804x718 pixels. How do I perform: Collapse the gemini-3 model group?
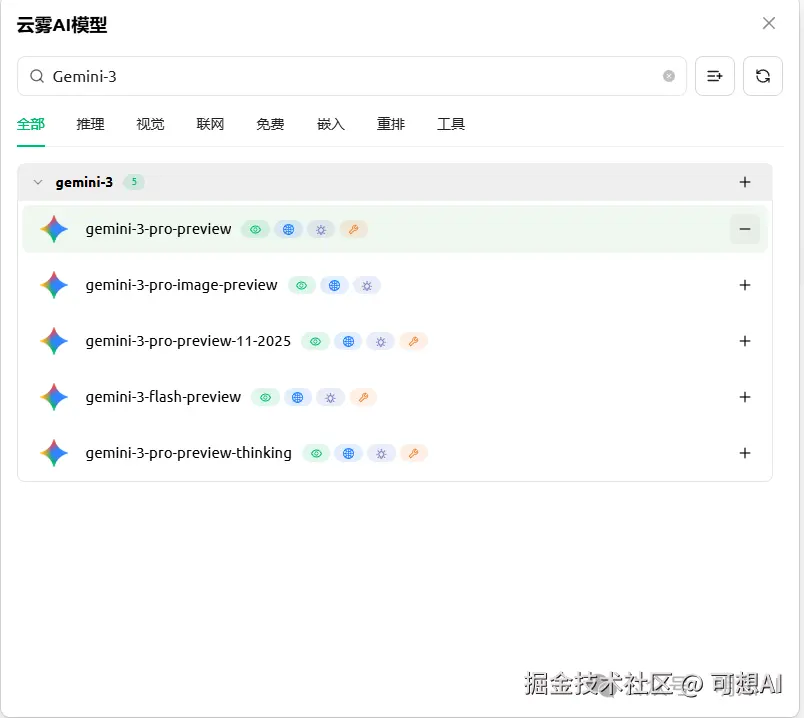coord(38,182)
